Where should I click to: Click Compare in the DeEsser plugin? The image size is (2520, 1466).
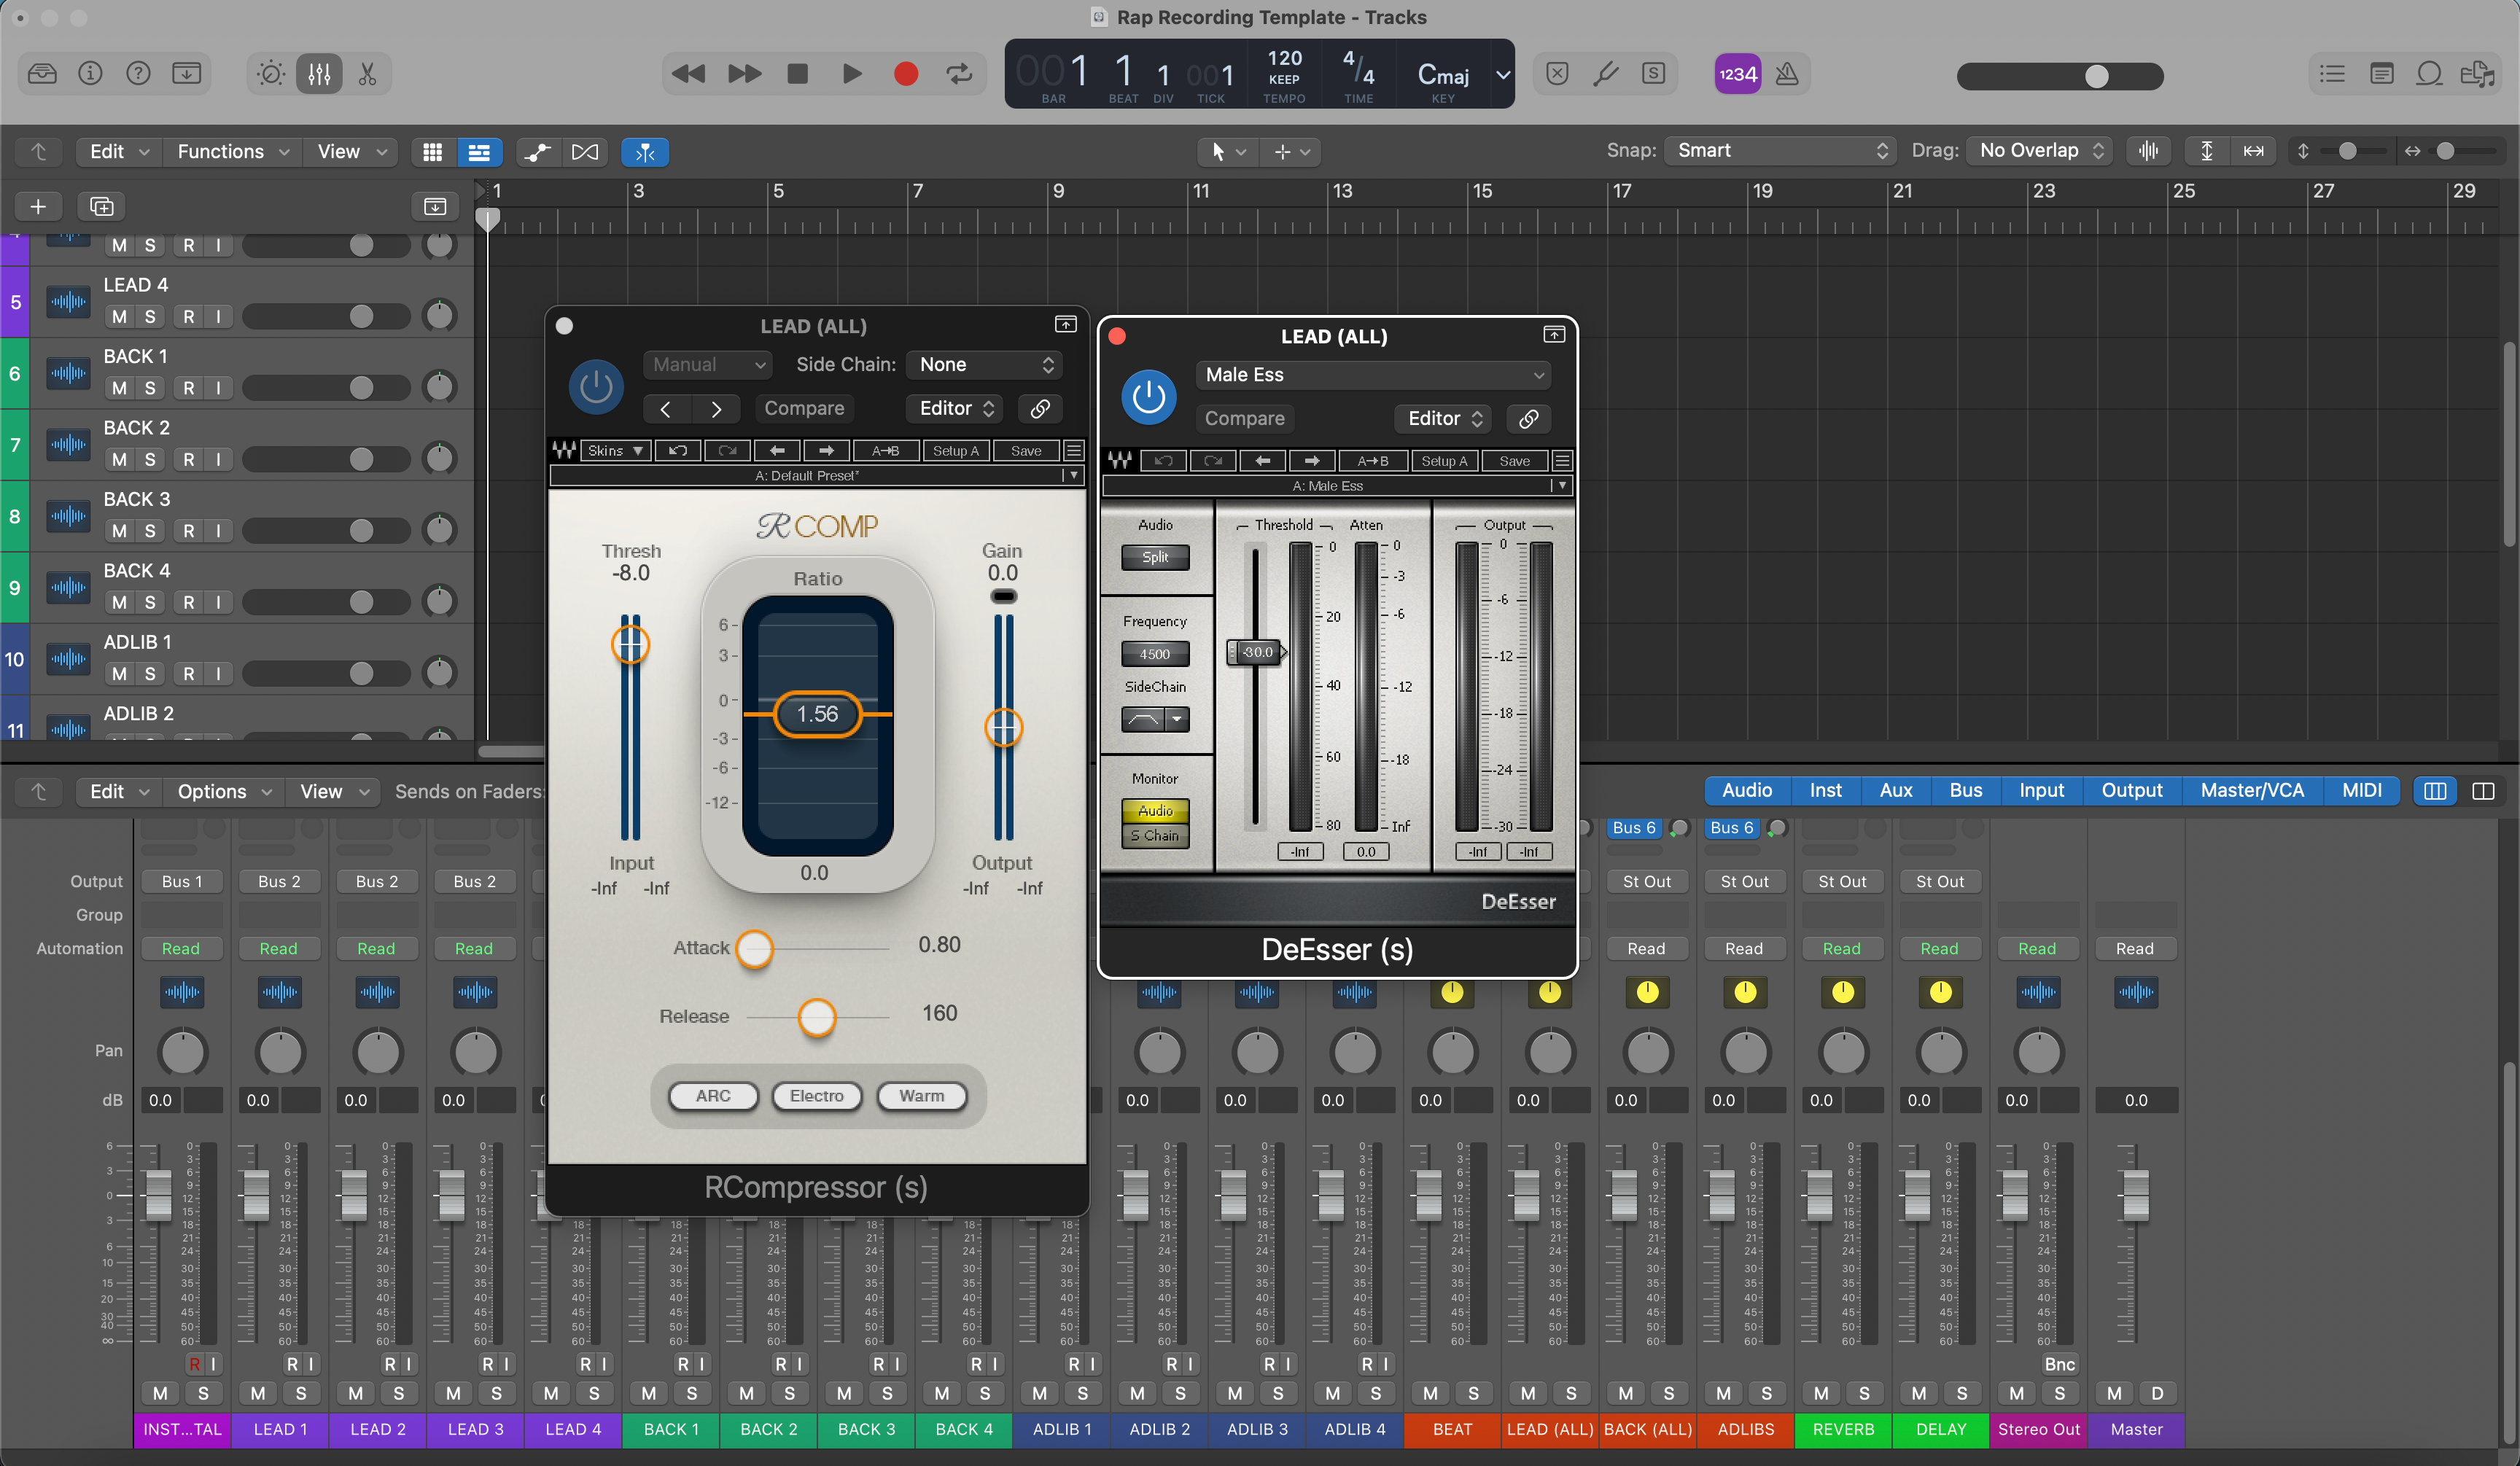1244,418
